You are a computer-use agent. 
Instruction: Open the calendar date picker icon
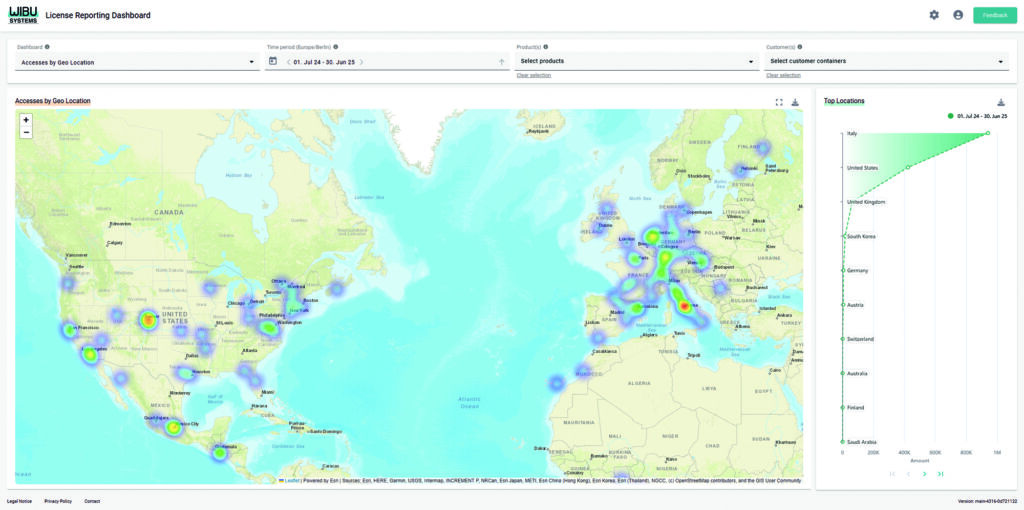273,61
